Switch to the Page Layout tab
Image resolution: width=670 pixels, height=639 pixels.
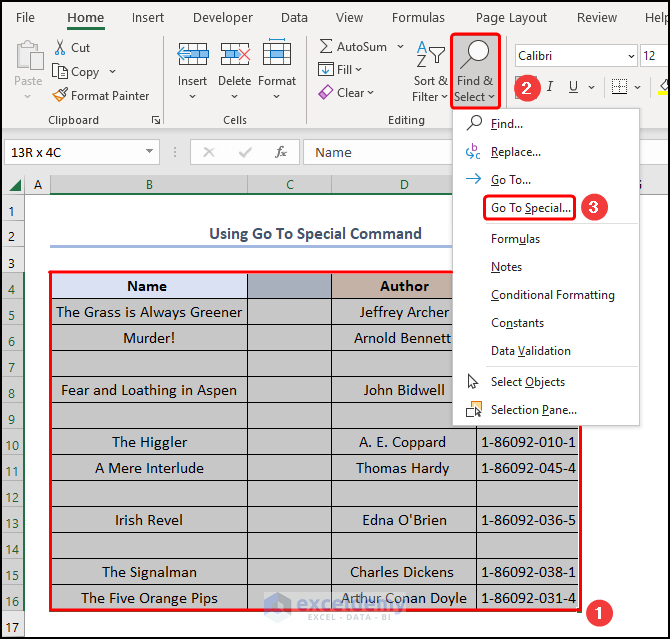click(x=511, y=18)
